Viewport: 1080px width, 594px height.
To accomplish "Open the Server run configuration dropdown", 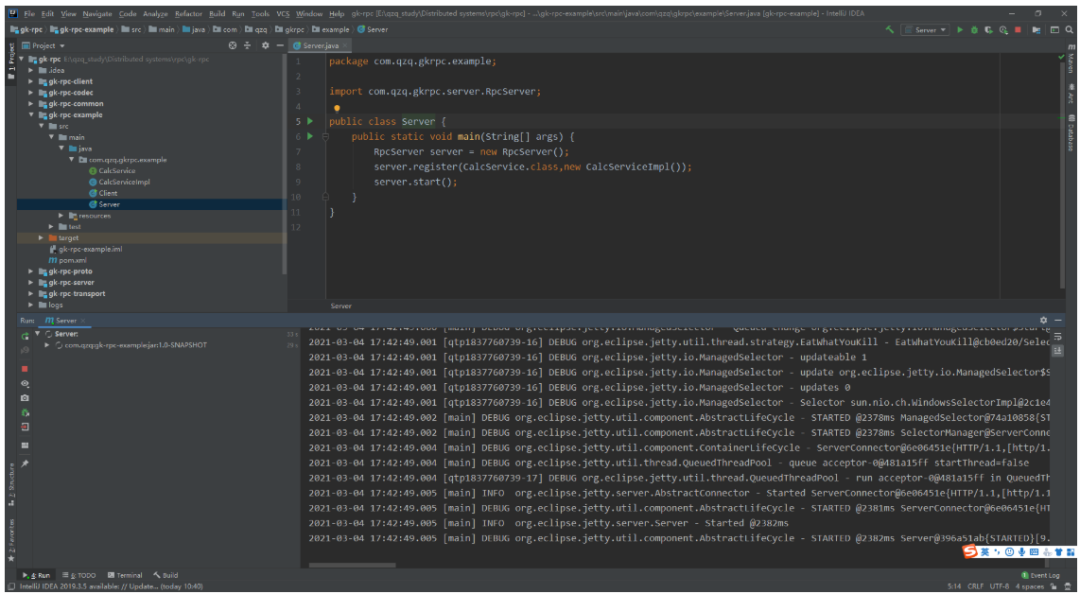I will click(926, 30).
